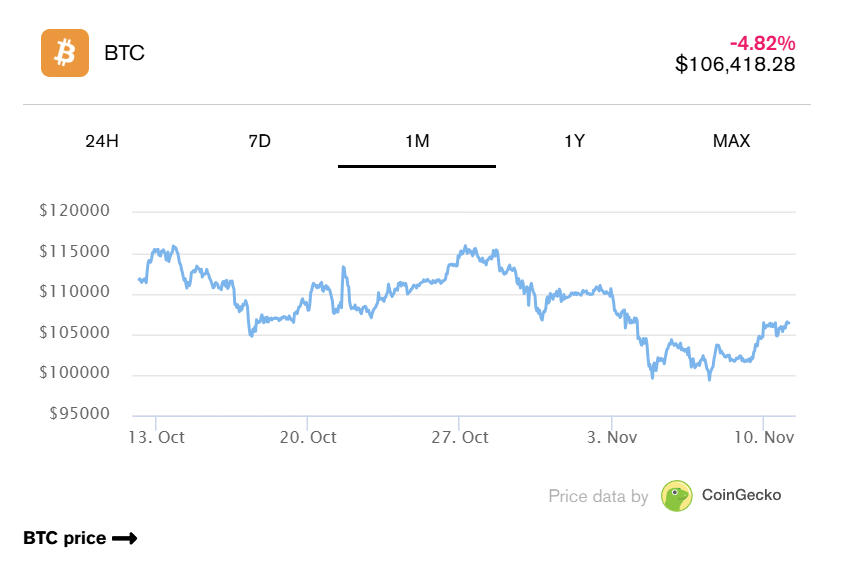Screen dimensions: 860x563
Task: Show the 1Y price history
Action: pyautogui.click(x=574, y=141)
